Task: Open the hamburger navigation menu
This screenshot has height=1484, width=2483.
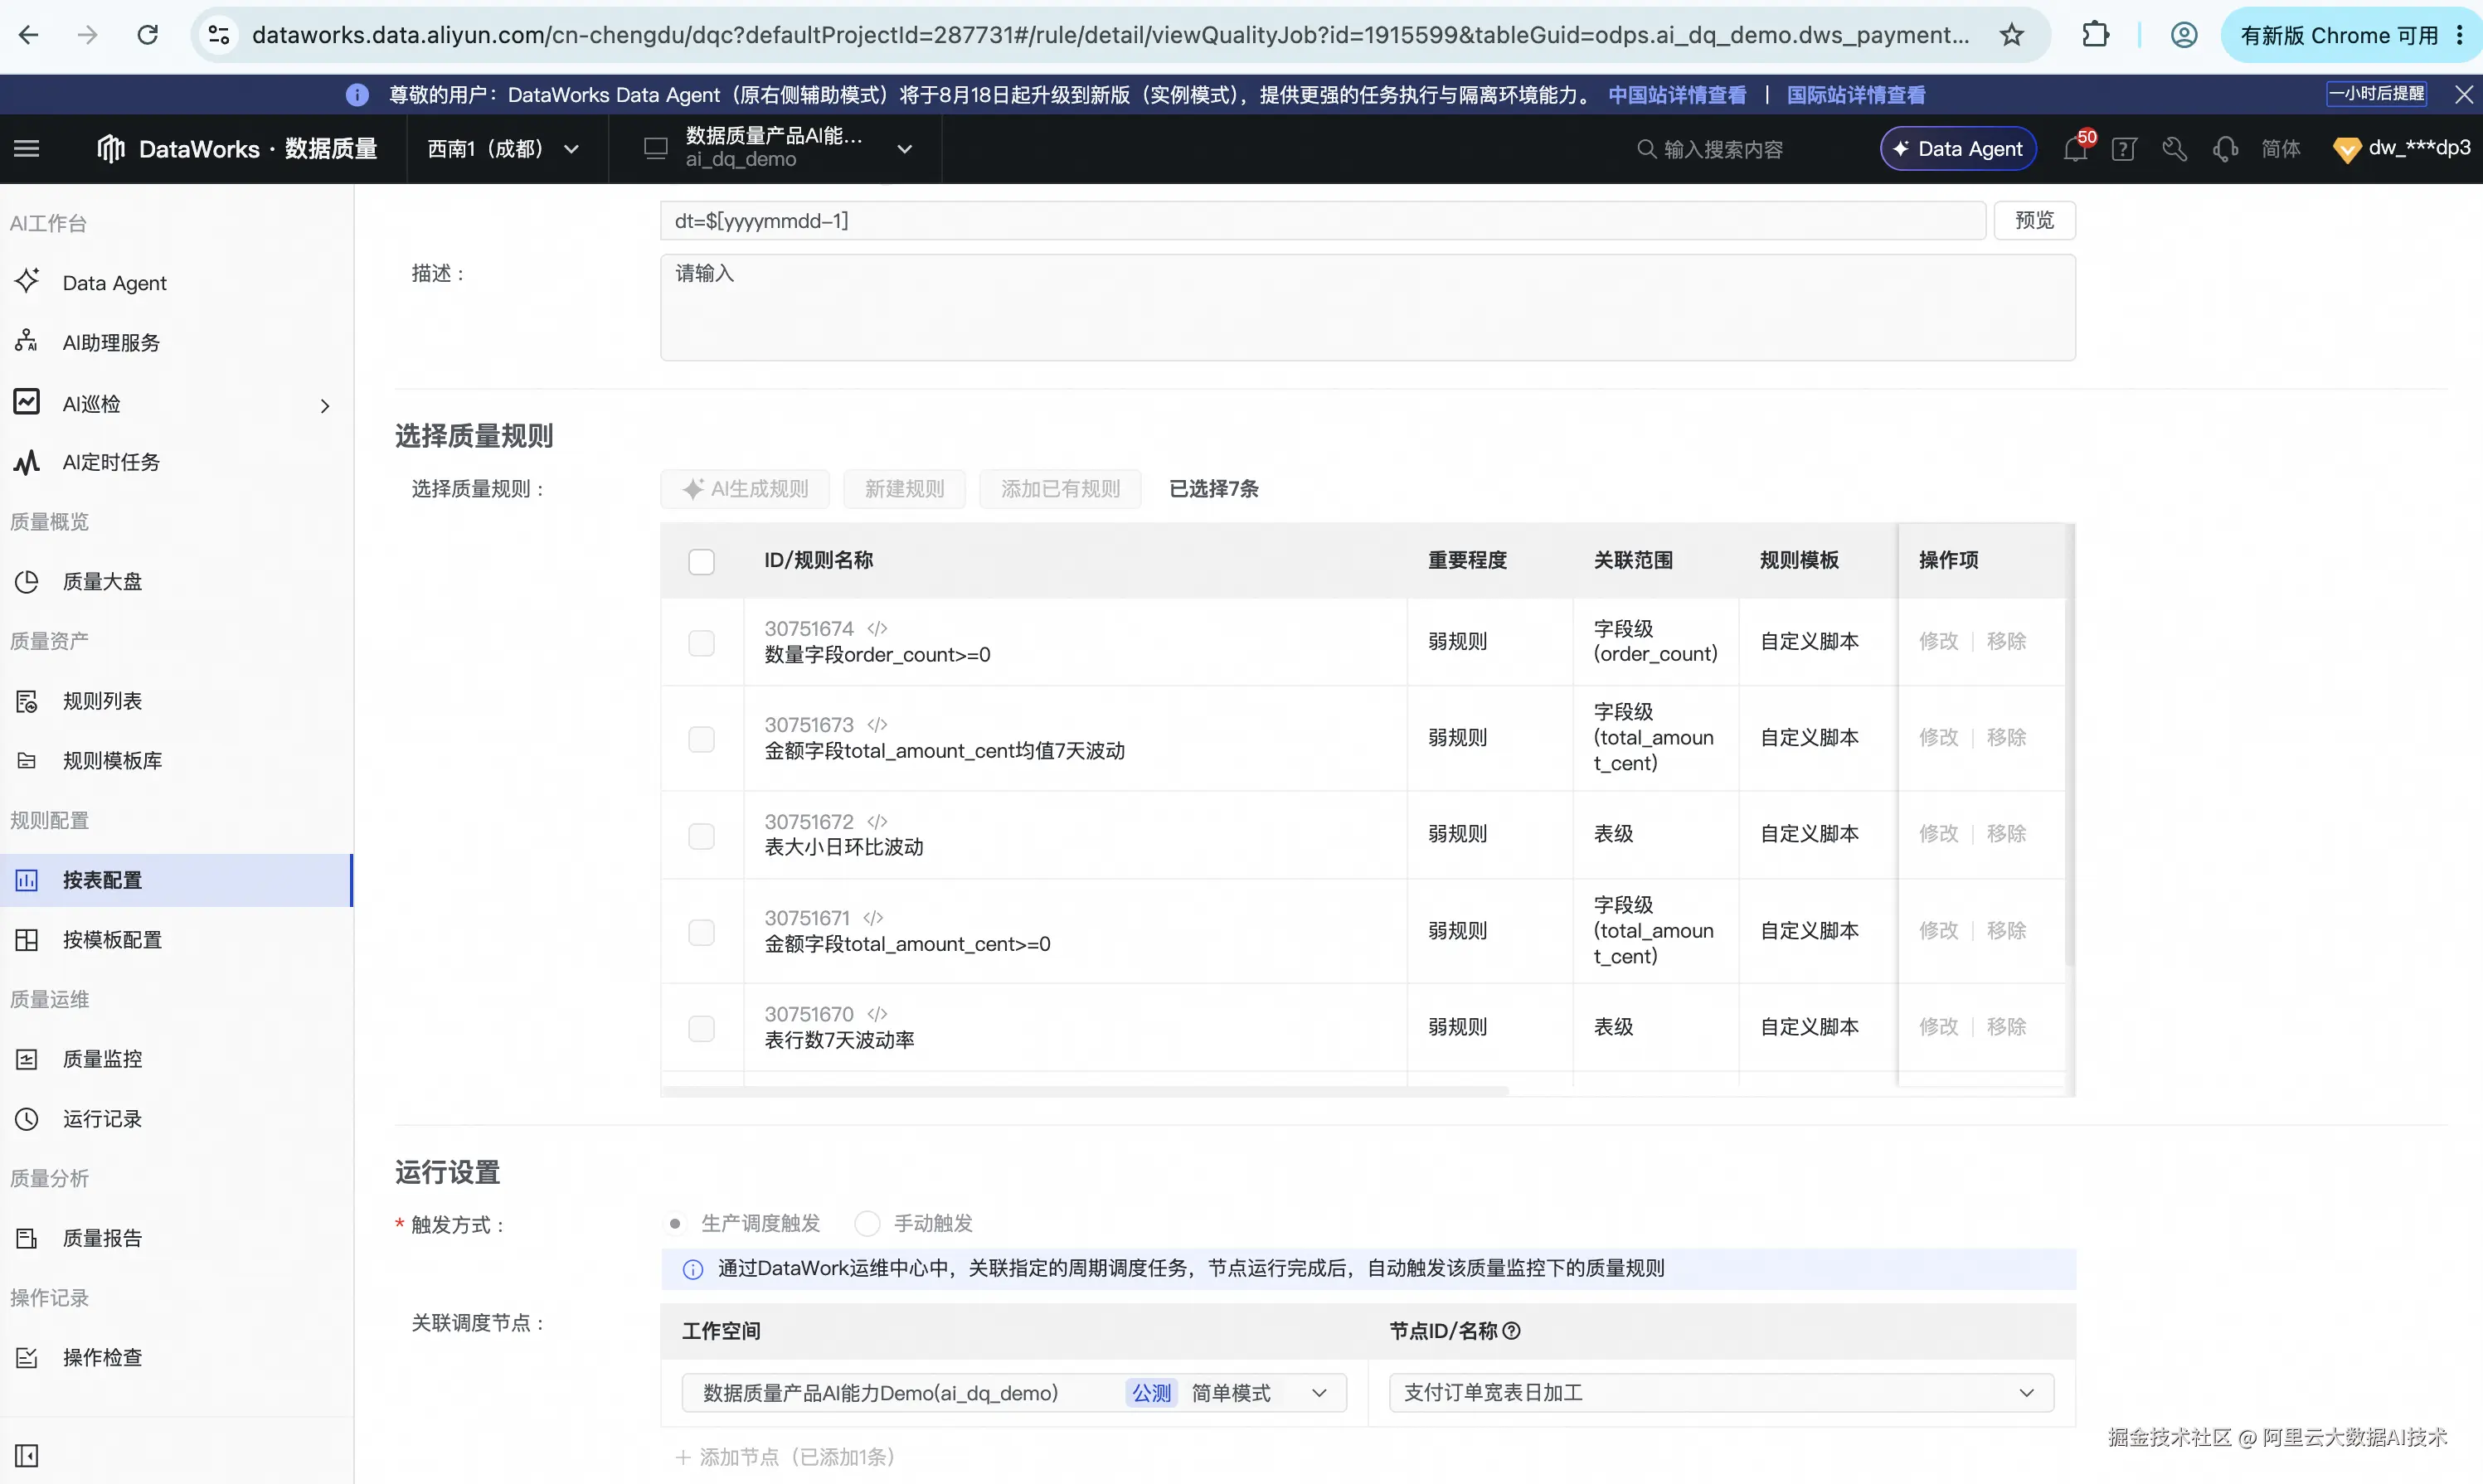Action: 27,149
